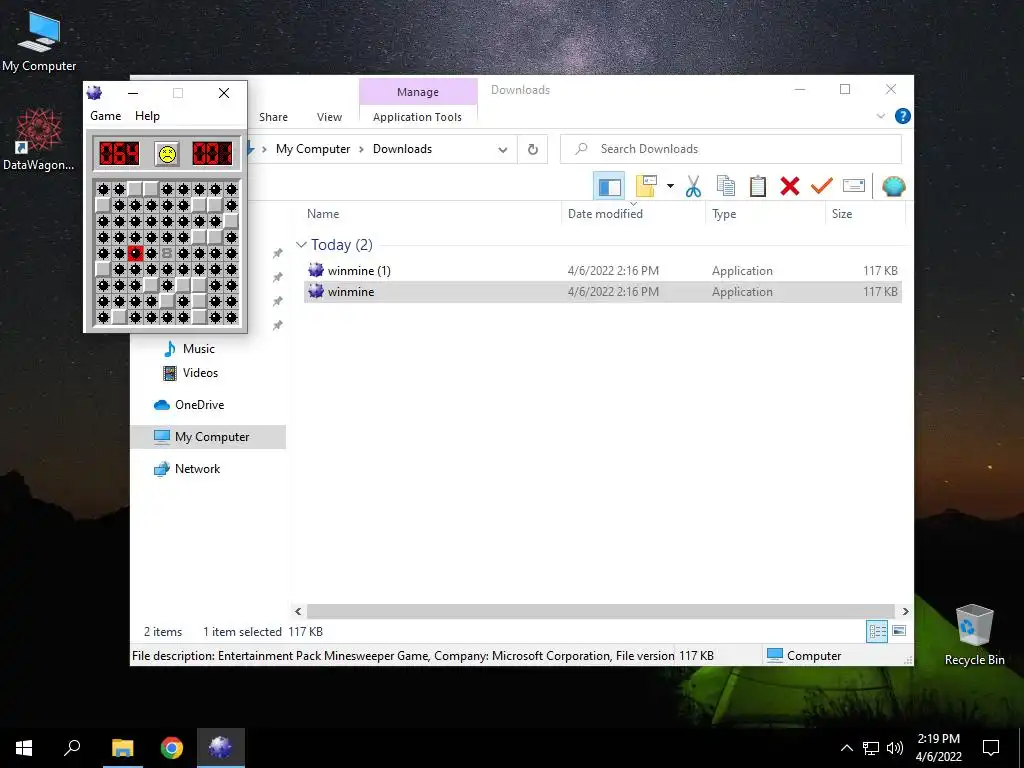Open the address bar history dropdown
This screenshot has height=768, width=1024.
[x=502, y=150]
